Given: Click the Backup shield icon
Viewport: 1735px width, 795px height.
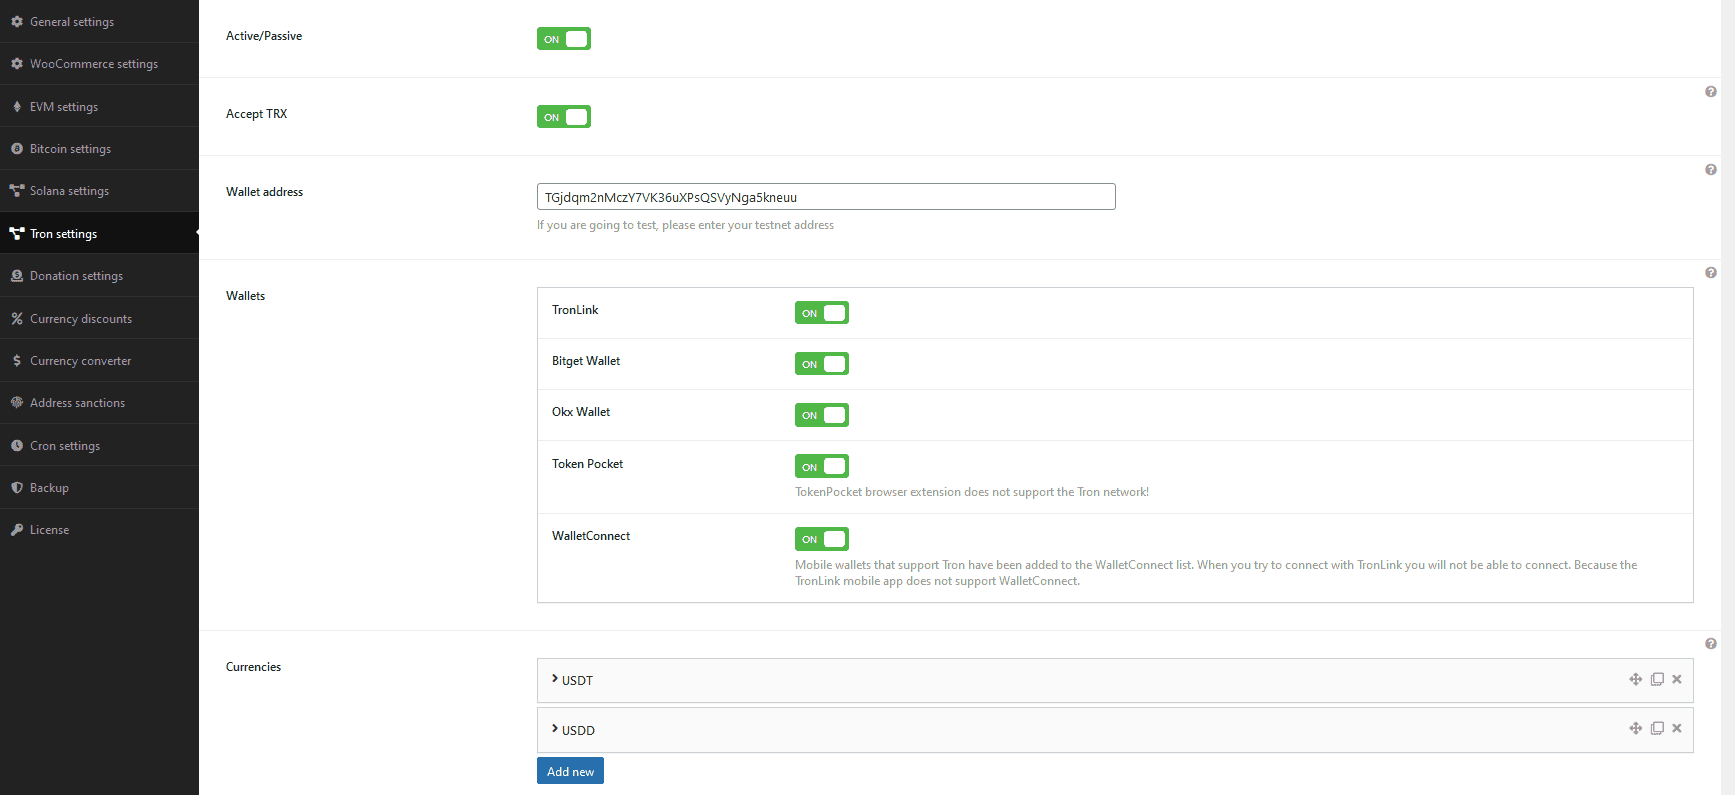Looking at the screenshot, I should pyautogui.click(x=17, y=488).
